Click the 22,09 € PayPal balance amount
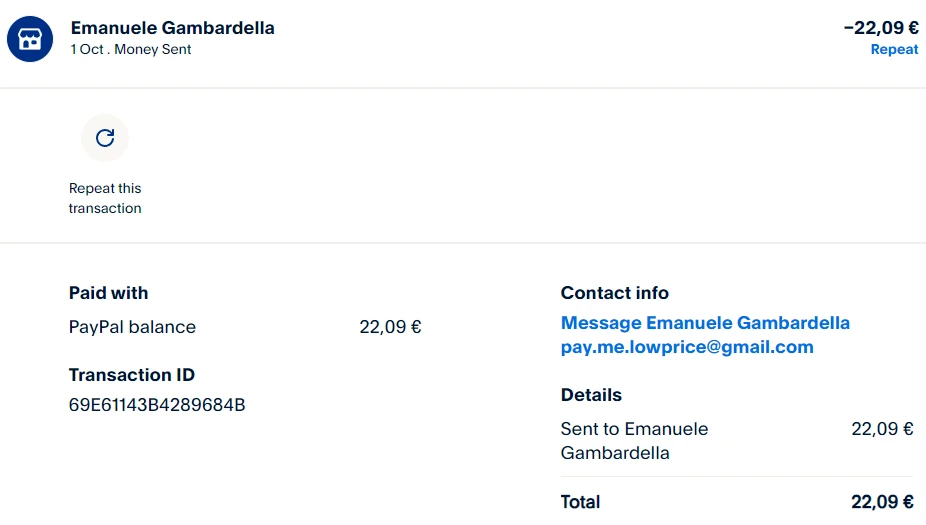The image size is (926, 525). click(x=390, y=327)
